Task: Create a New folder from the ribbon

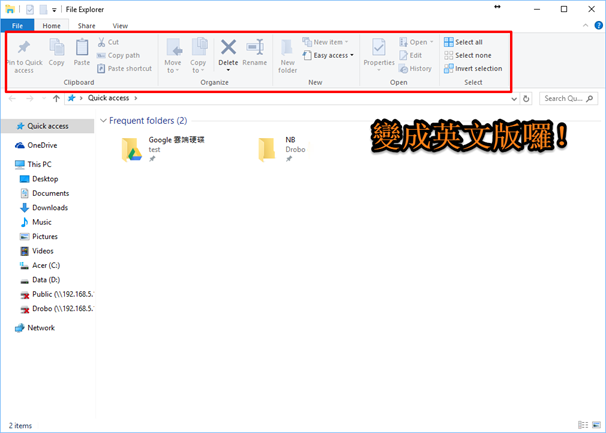Action: [288, 54]
